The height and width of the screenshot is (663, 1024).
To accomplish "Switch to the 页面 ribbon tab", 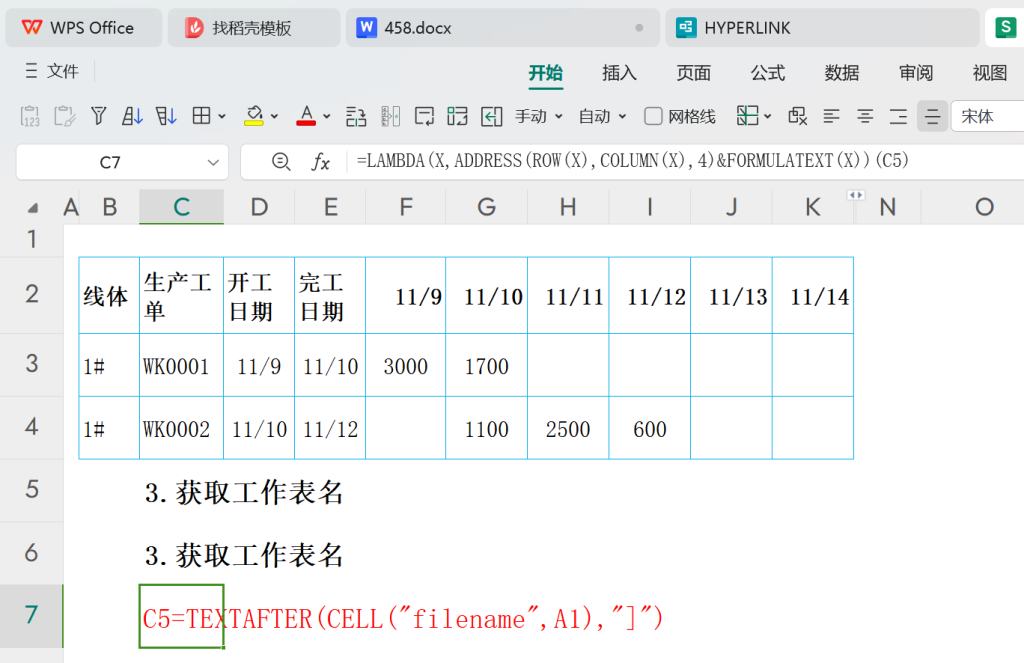I will coord(693,73).
